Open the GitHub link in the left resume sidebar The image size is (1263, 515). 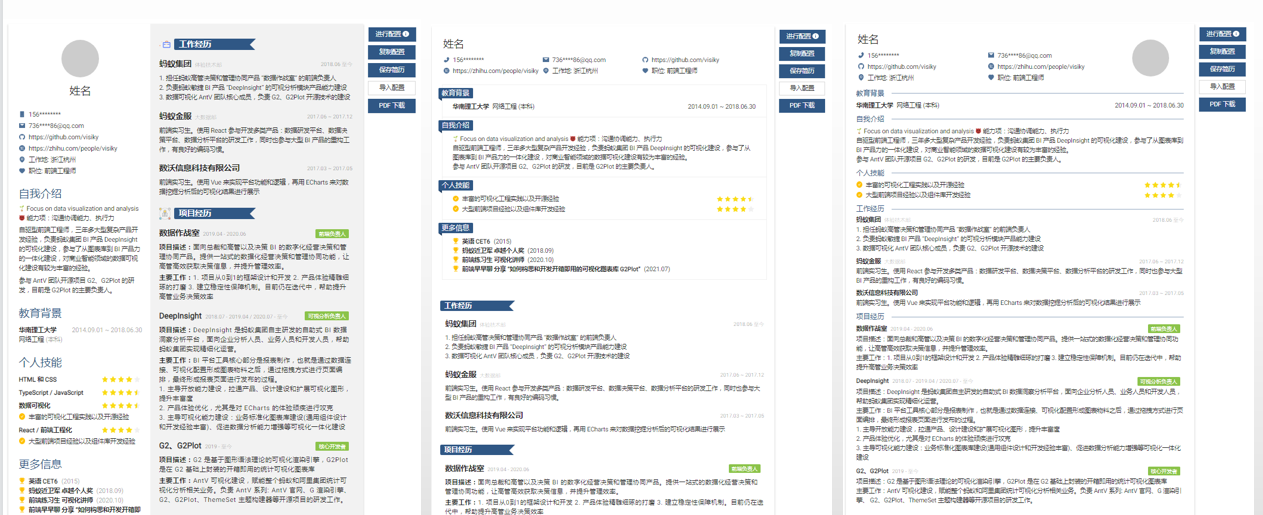tap(63, 137)
